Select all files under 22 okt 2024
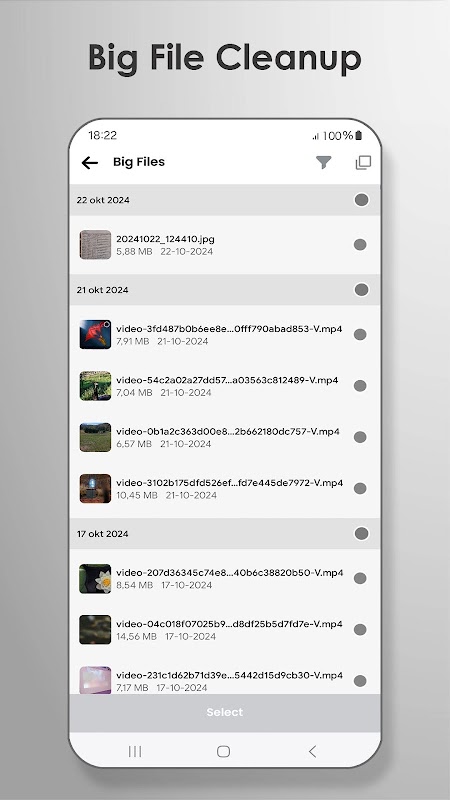This screenshot has height=800, width=450. click(361, 199)
